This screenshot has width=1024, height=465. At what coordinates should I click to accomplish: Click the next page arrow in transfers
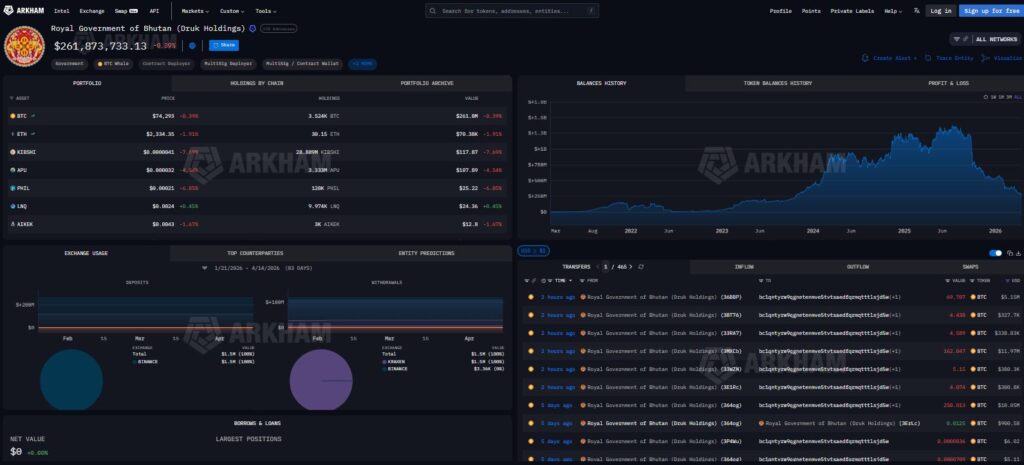pyautogui.click(x=629, y=267)
